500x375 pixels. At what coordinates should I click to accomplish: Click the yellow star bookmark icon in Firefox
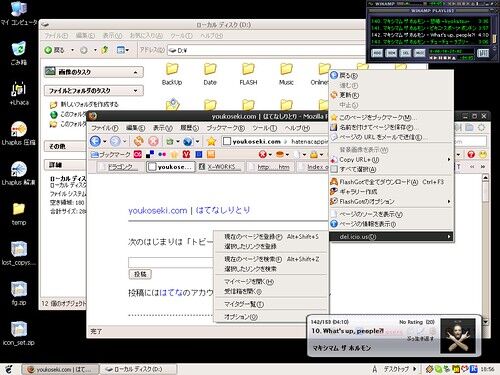pyautogui.click(x=211, y=141)
